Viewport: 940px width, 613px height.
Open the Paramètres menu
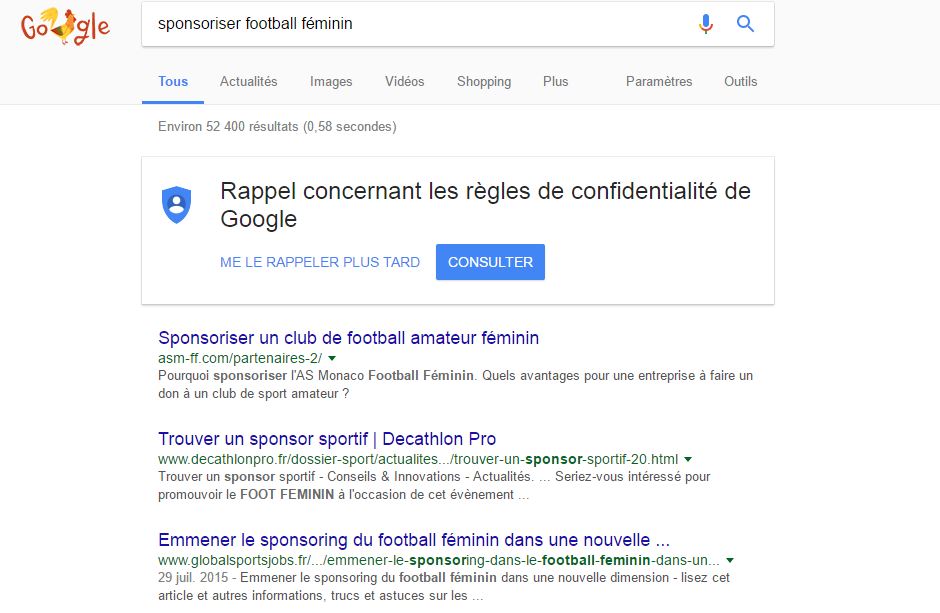coord(659,81)
